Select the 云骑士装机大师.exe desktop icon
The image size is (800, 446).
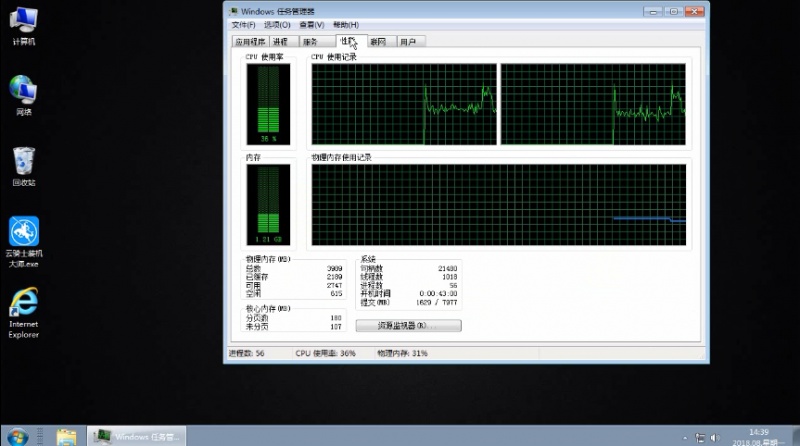(x=23, y=242)
